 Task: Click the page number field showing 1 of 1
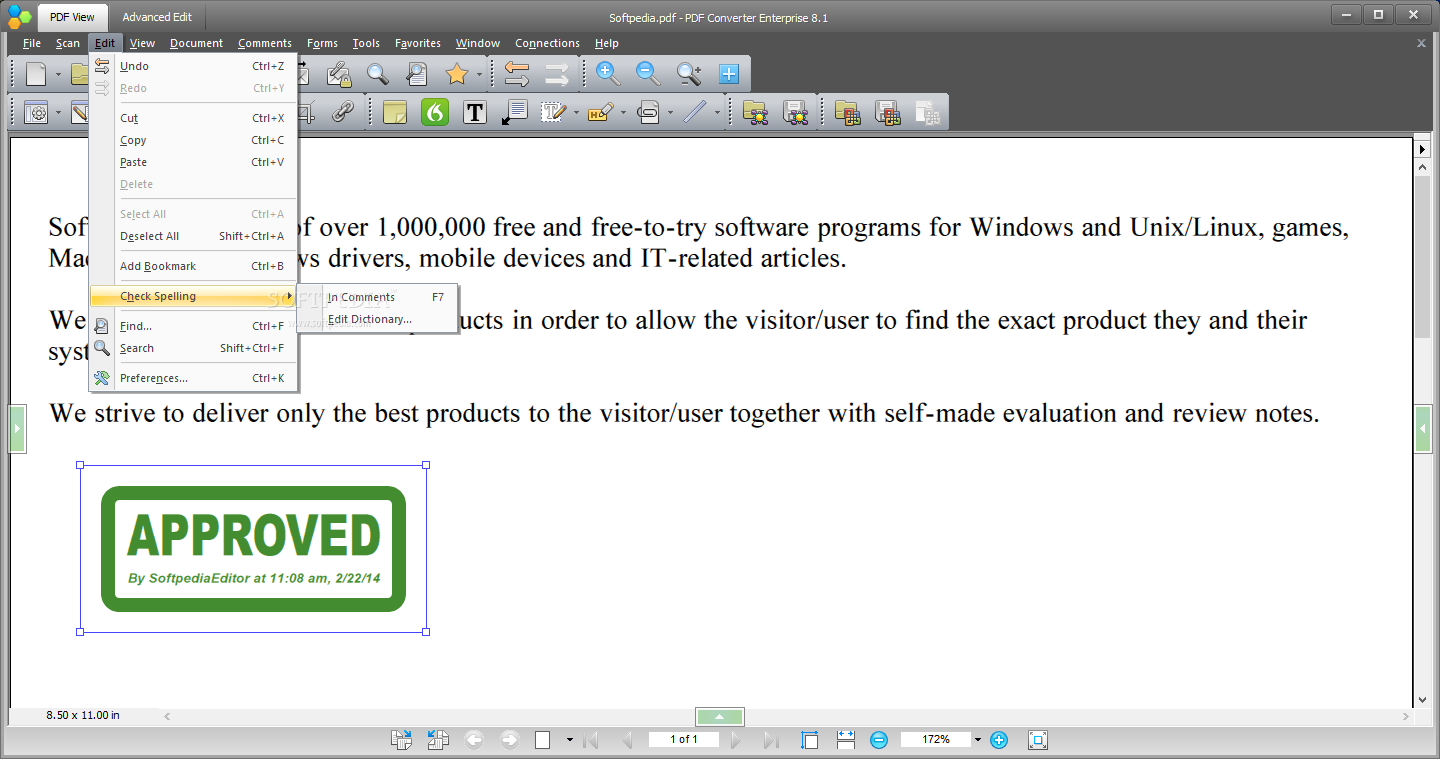684,740
